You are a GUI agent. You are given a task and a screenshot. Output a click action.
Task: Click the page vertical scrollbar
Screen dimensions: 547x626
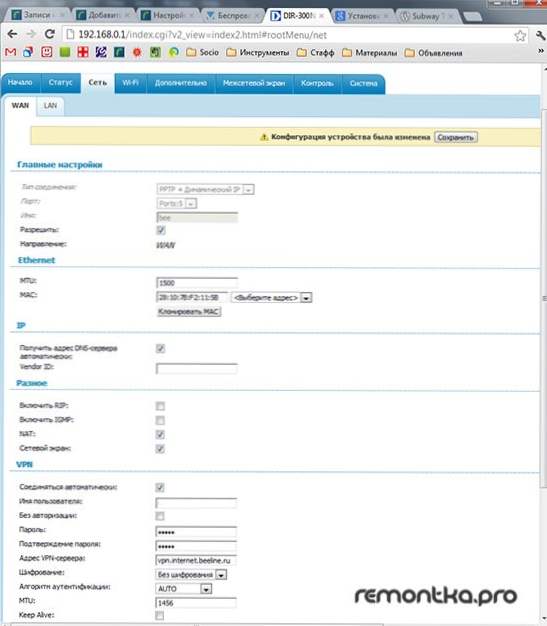pos(544,298)
